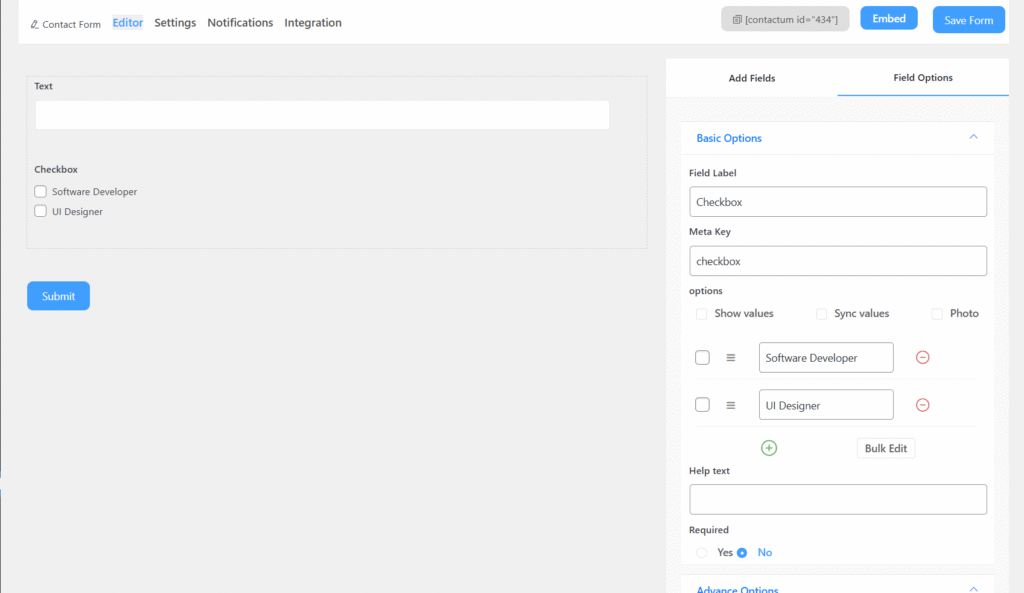This screenshot has width=1024, height=593.
Task: Select Yes for the Required setting
Action: (x=702, y=553)
